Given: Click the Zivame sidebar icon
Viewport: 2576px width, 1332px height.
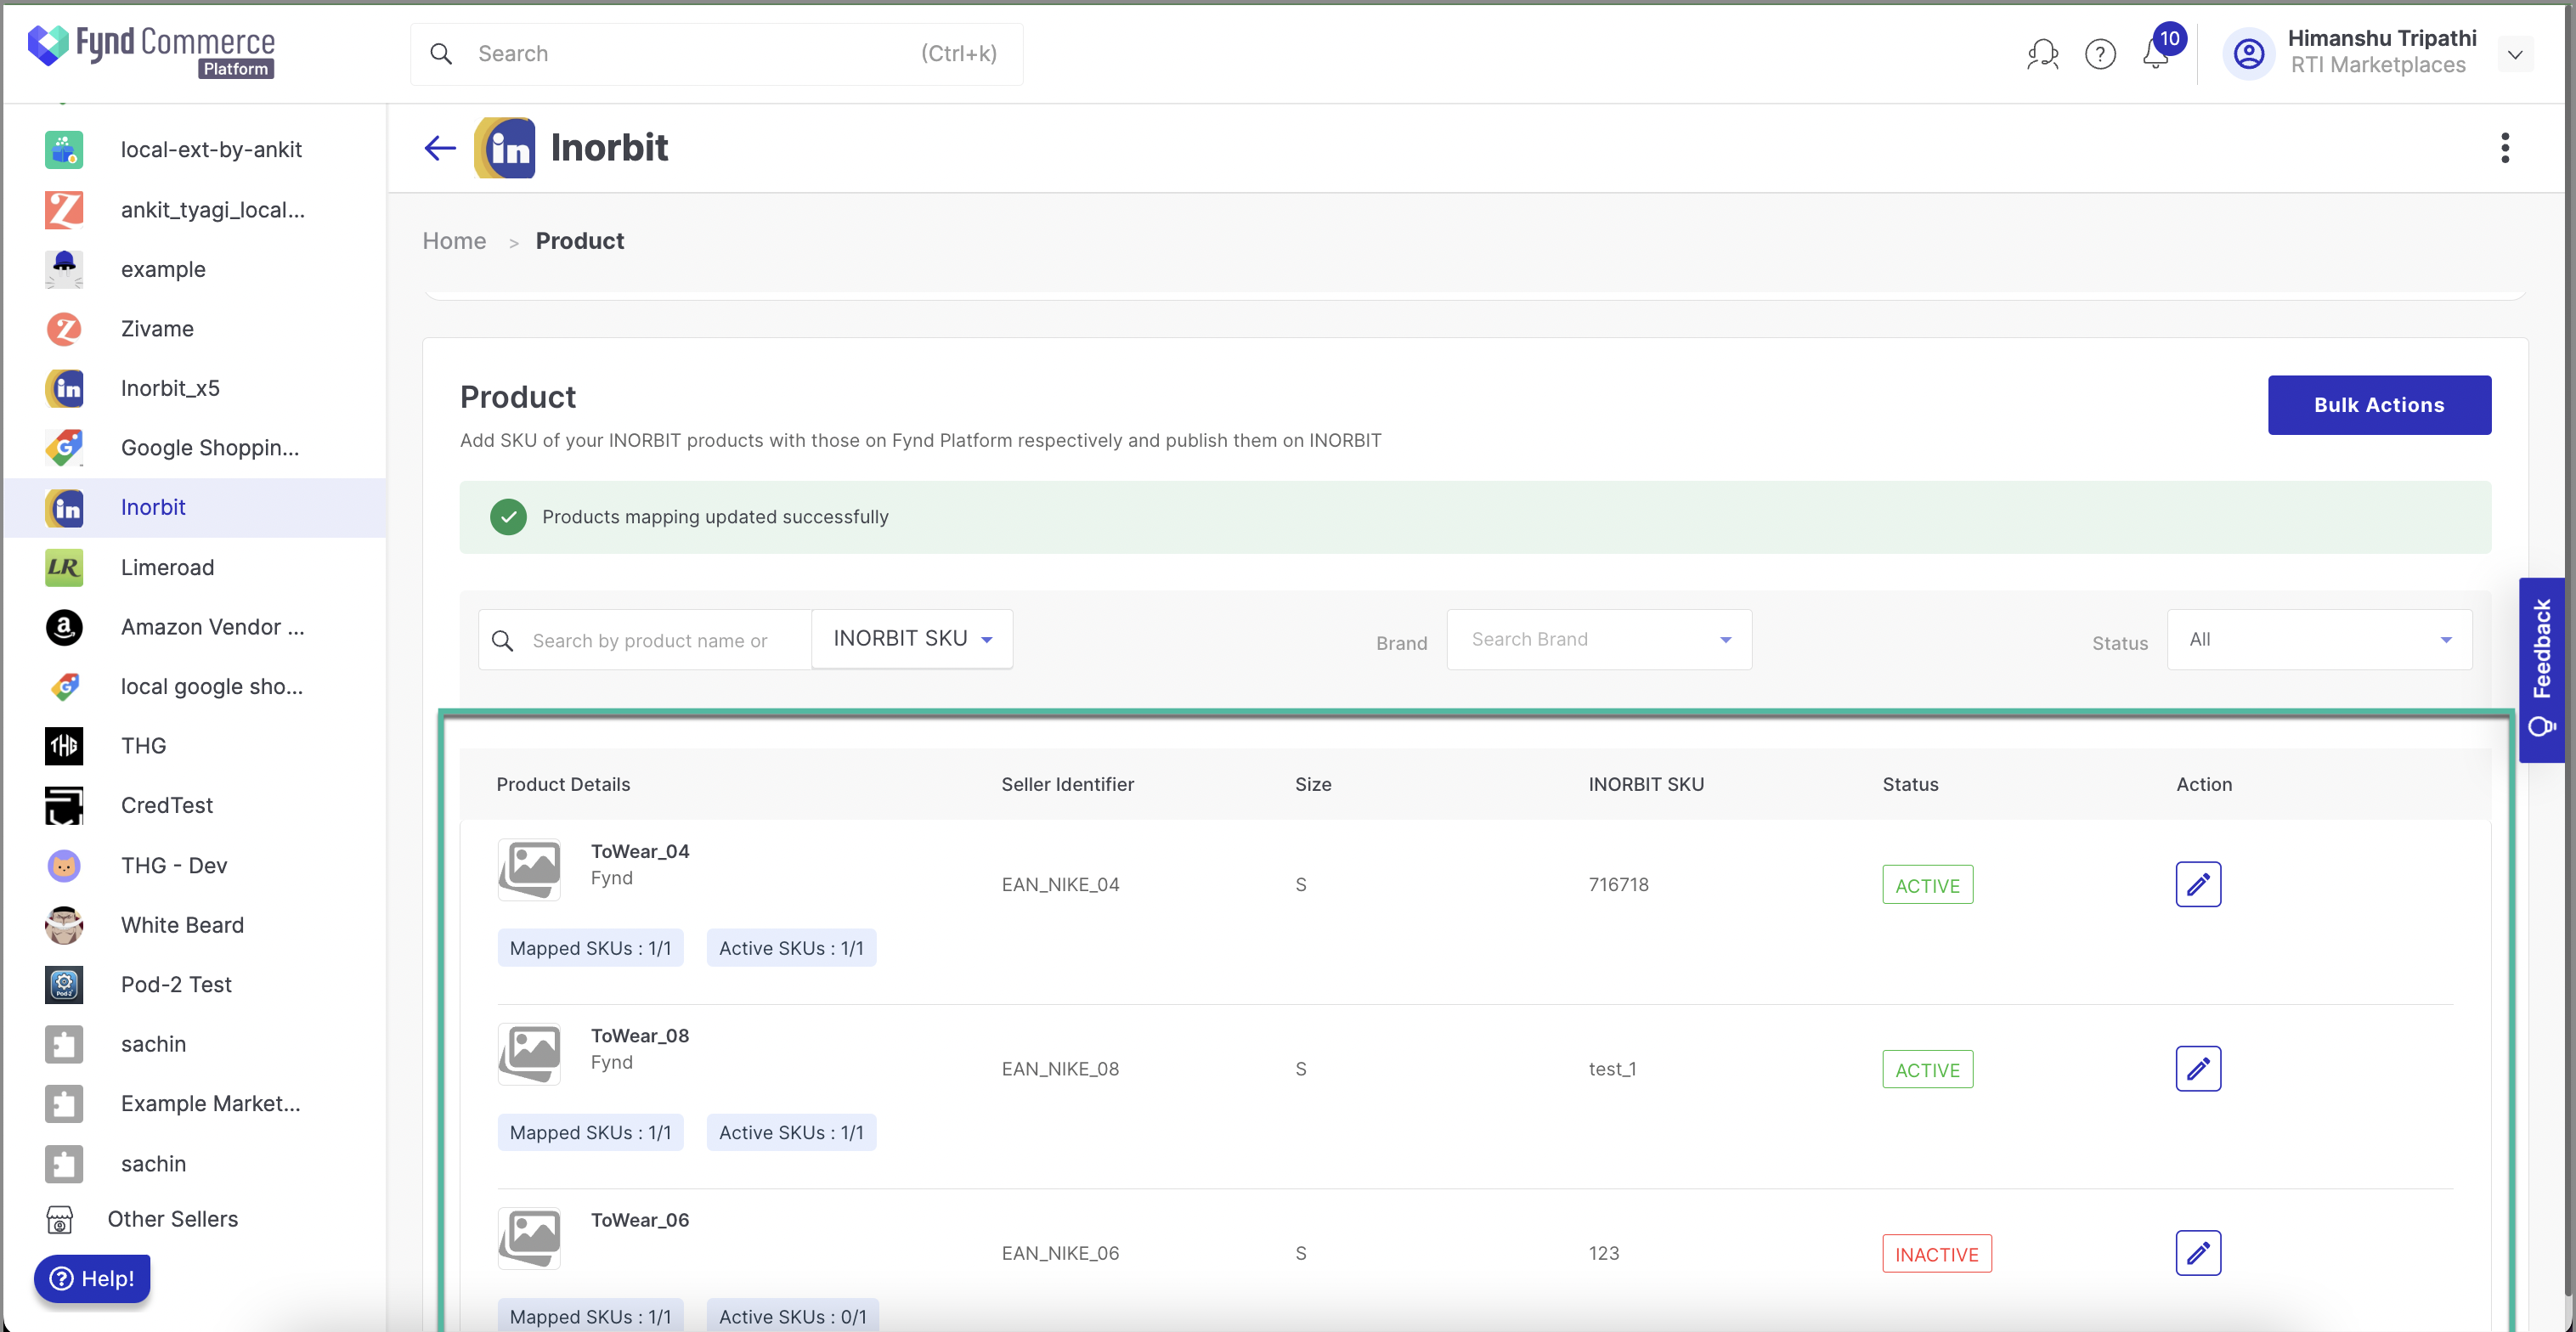Looking at the screenshot, I should tap(64, 329).
